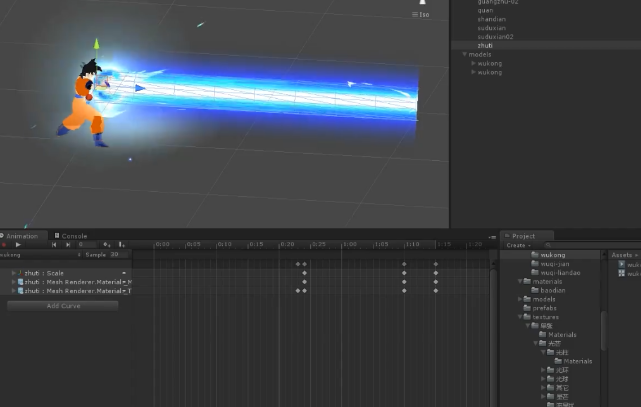Click the Project search field

click(x=591, y=245)
